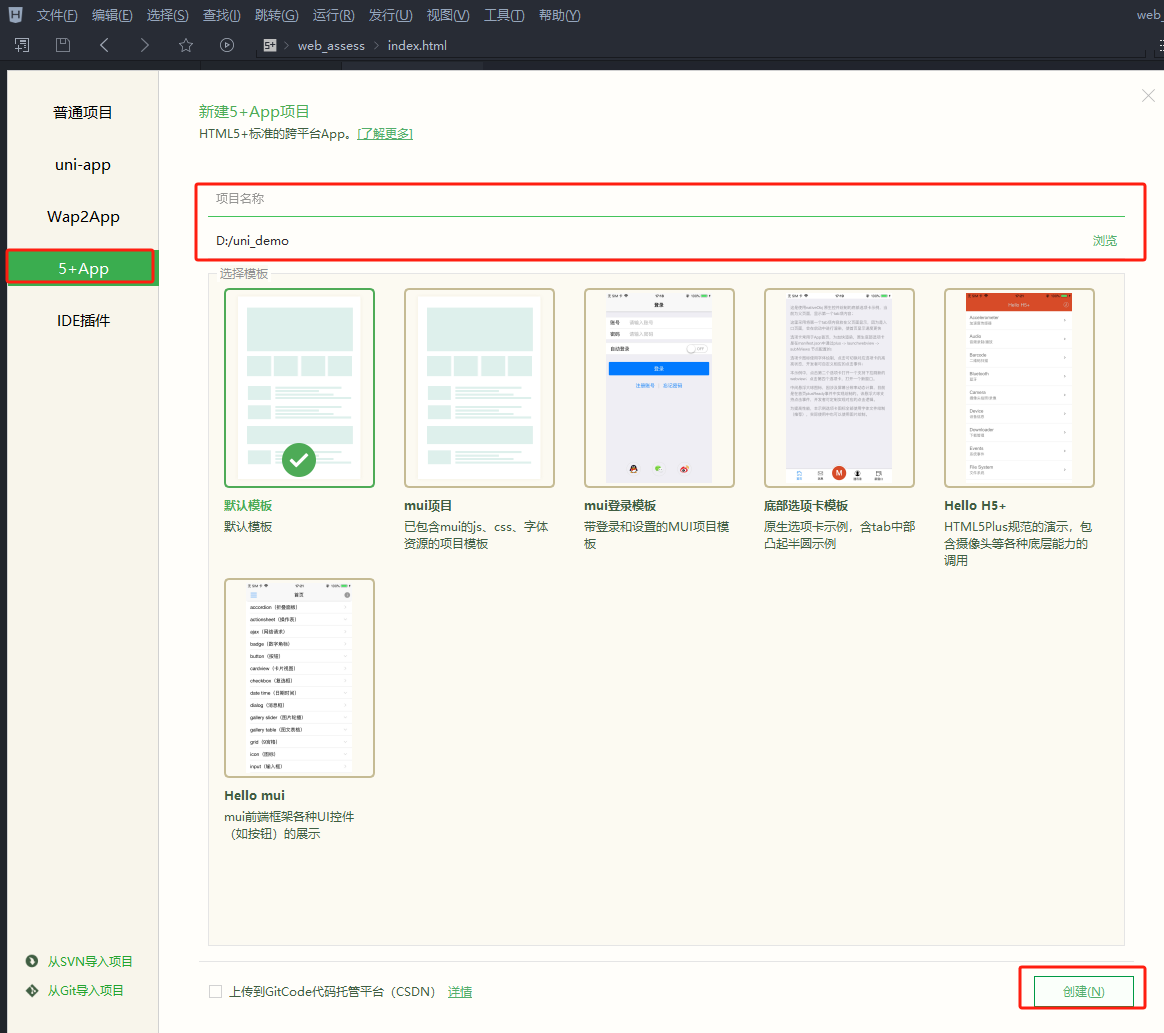
Task: Select the Wap2App project type
Action: click(82, 217)
